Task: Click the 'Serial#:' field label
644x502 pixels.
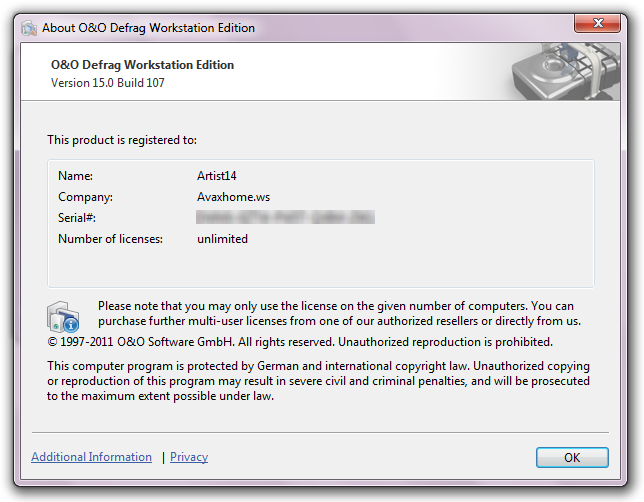Action: pyautogui.click(x=77, y=217)
